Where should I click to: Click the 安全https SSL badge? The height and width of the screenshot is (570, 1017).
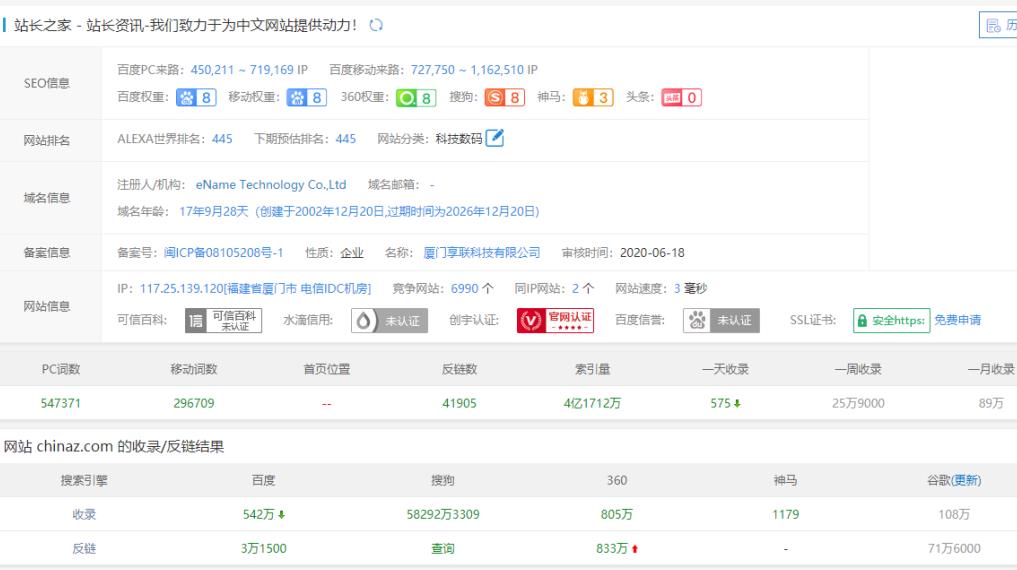click(x=891, y=320)
